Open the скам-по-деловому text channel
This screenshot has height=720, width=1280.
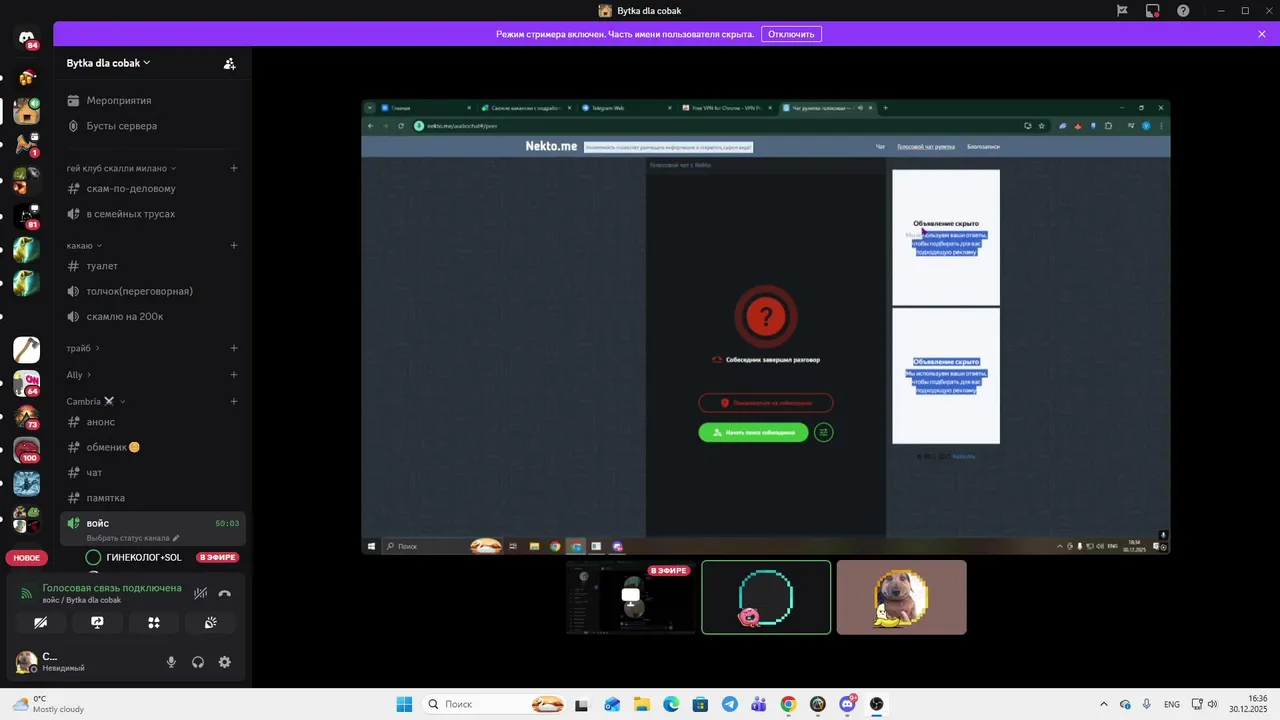click(x=153, y=188)
